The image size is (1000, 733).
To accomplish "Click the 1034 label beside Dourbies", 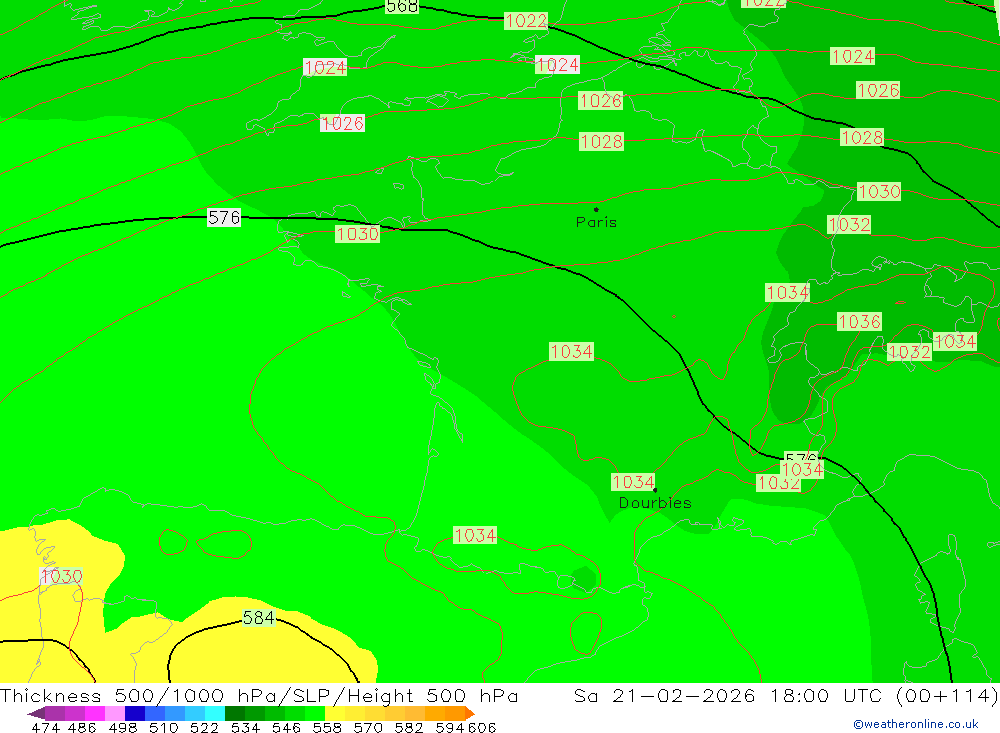I will point(633,482).
